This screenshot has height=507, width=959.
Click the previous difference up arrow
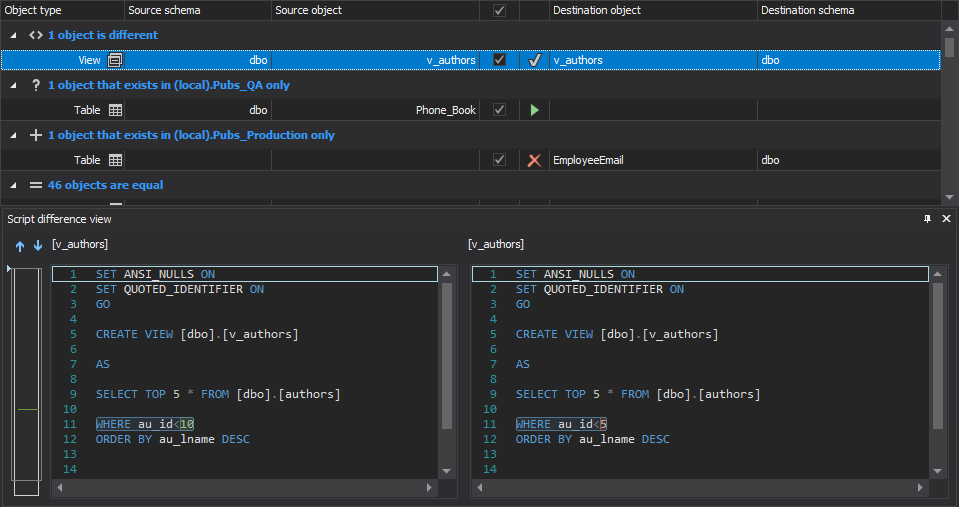20,246
